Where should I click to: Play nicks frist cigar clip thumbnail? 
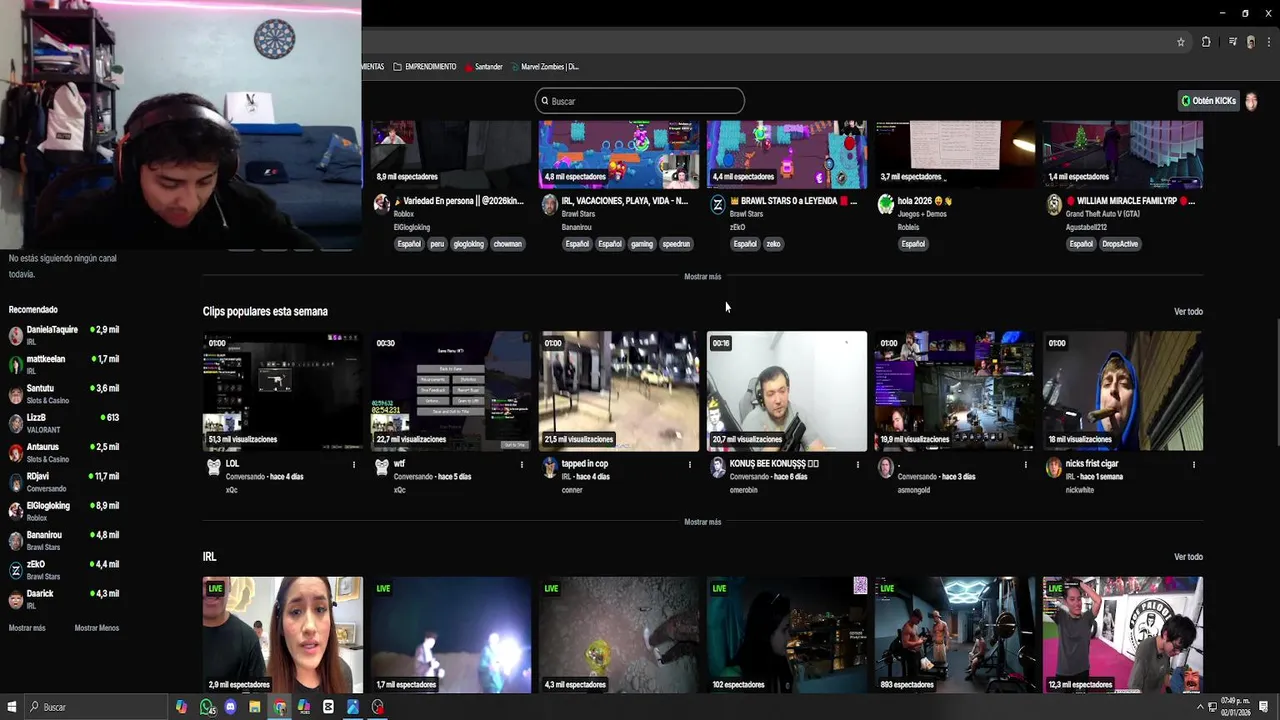click(1123, 391)
